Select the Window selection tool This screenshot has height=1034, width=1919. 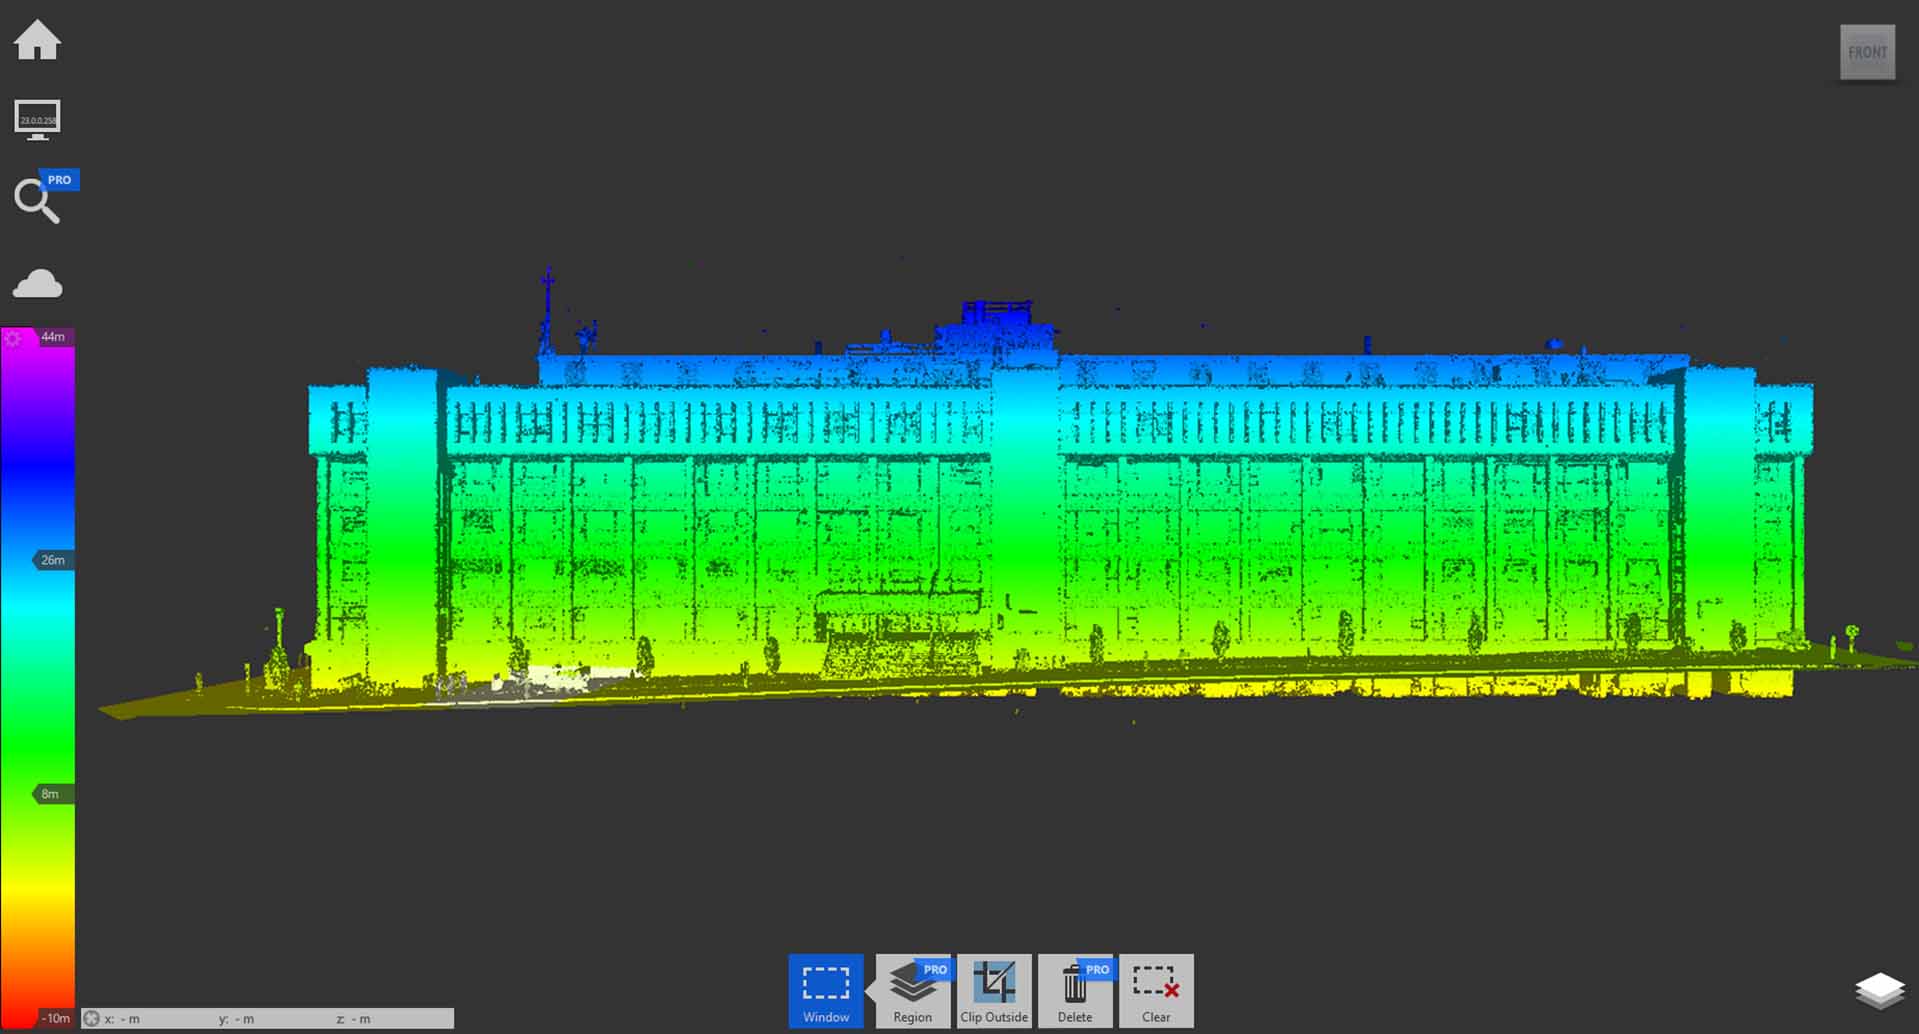tap(825, 990)
